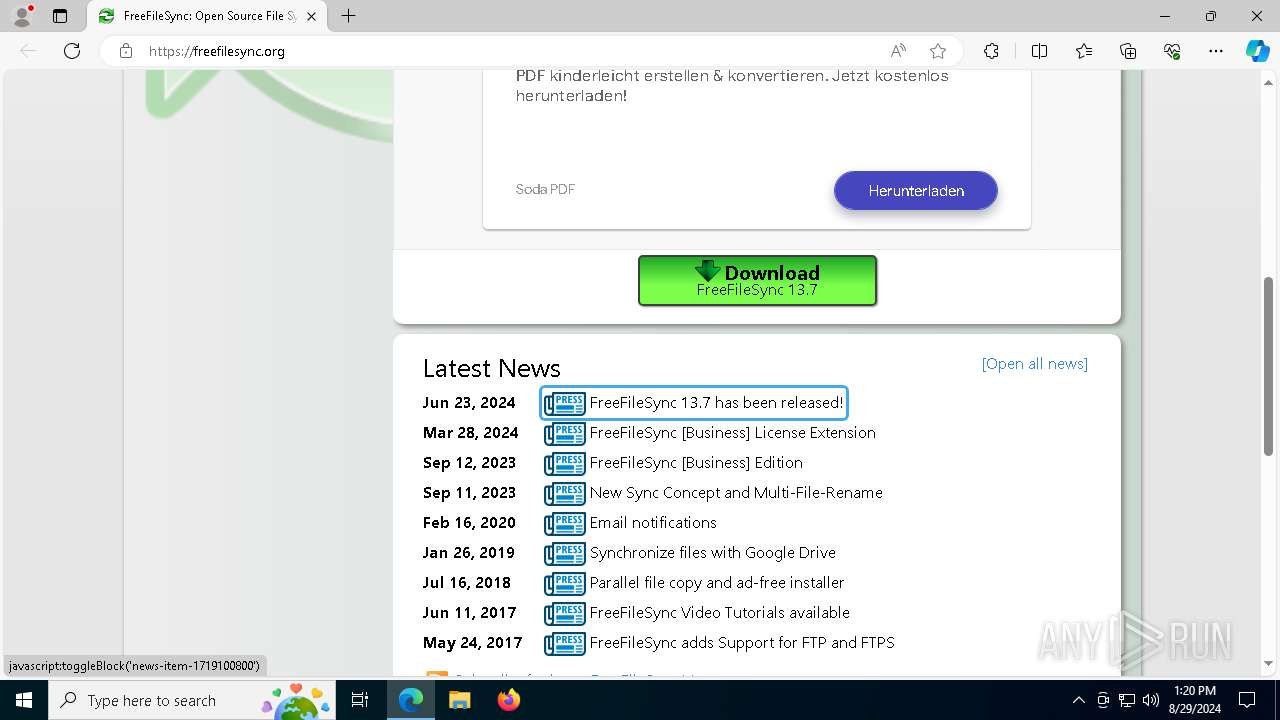Go back with the back arrow

[x=28, y=51]
